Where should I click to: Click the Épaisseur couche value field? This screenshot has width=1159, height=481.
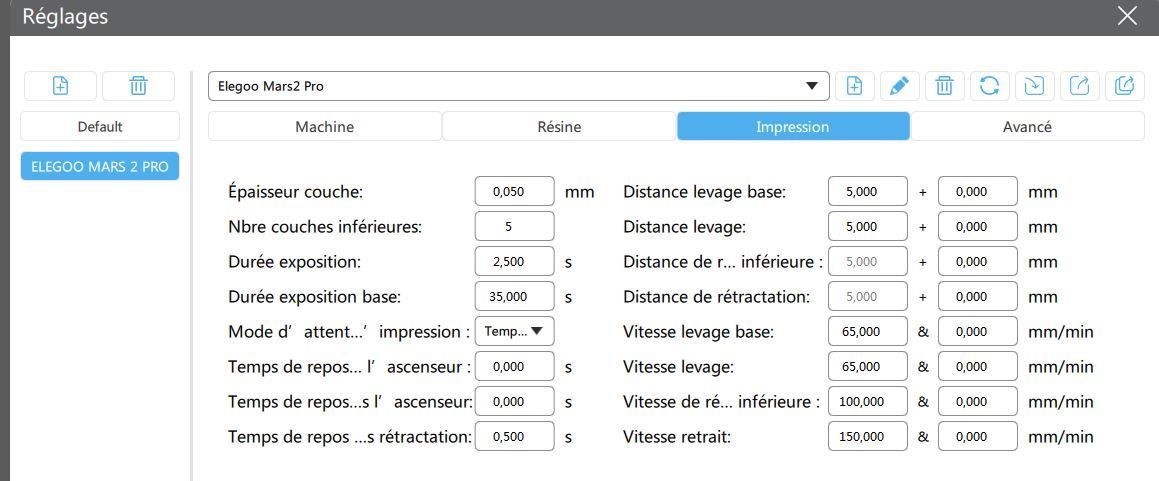(x=514, y=191)
